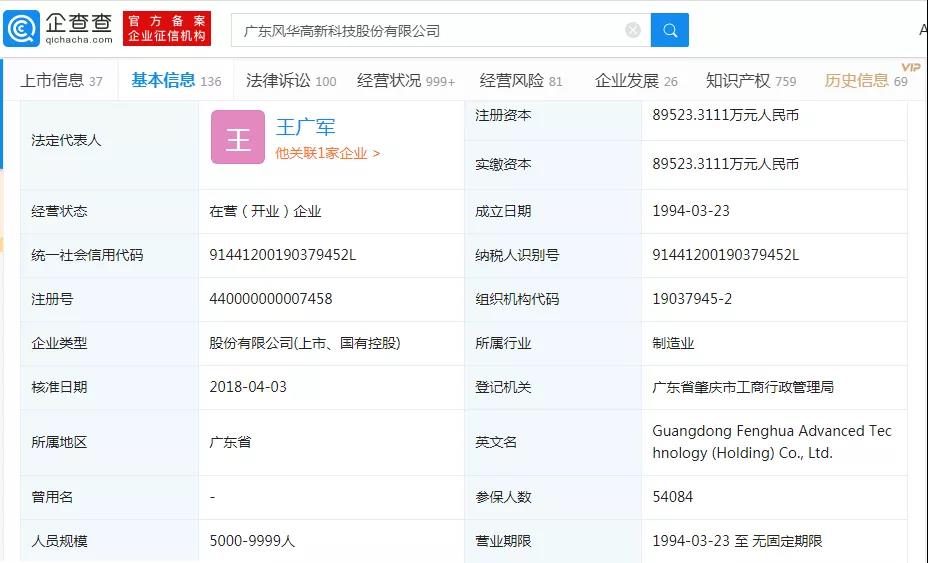The image size is (928, 563).
Task: Click company type 股份有限公司(上市、国有控股)
Action: pyautogui.click(x=305, y=343)
